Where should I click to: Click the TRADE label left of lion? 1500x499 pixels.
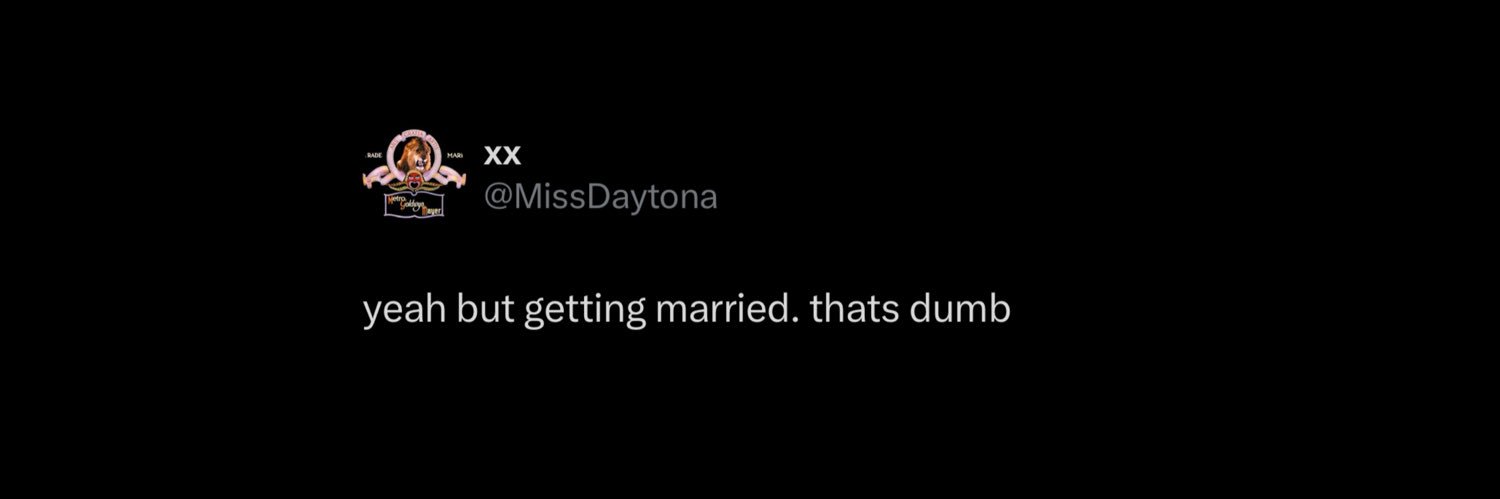pos(375,156)
